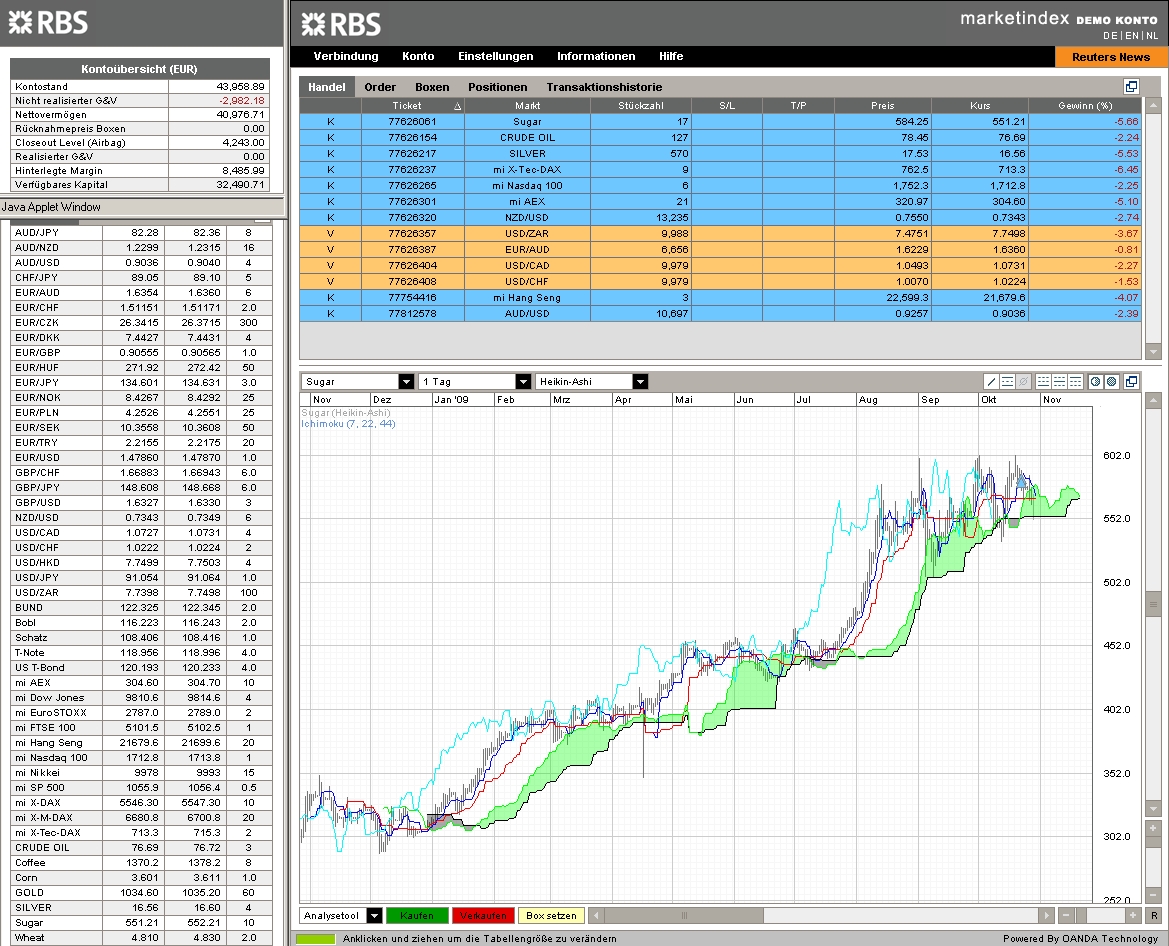Image resolution: width=1169 pixels, height=946 pixels.
Task: Select the trend line drawing tool
Action: 991,381
